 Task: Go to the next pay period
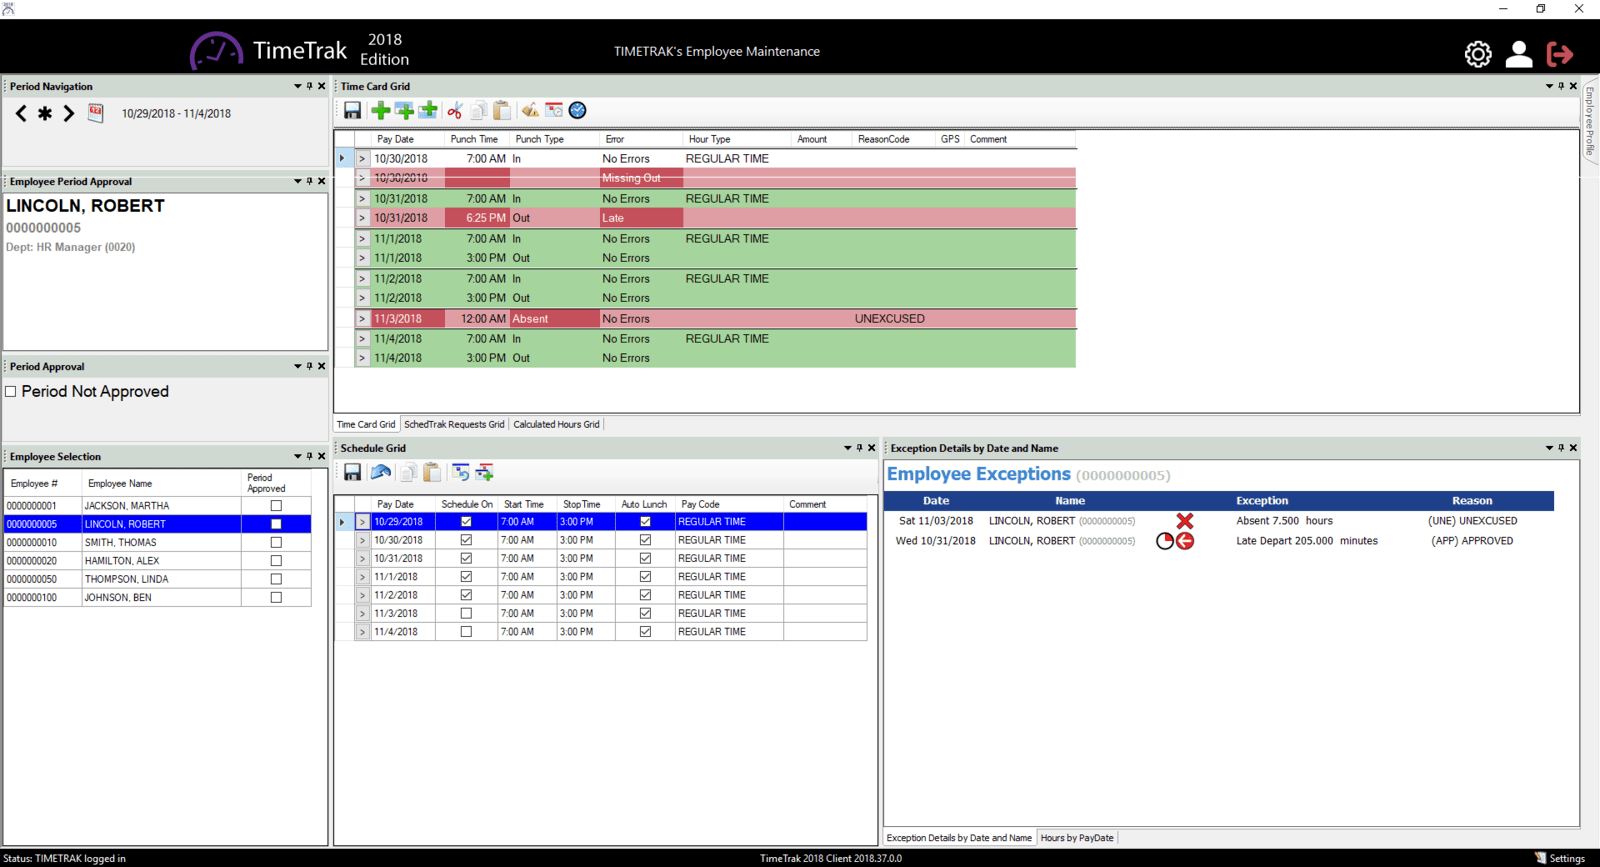[69, 114]
